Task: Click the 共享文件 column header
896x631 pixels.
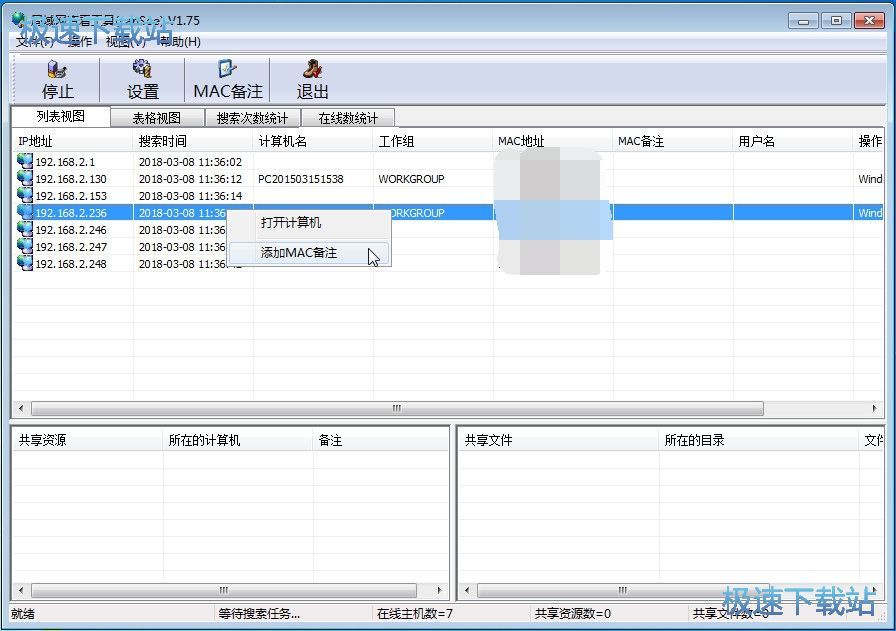Action: point(558,440)
